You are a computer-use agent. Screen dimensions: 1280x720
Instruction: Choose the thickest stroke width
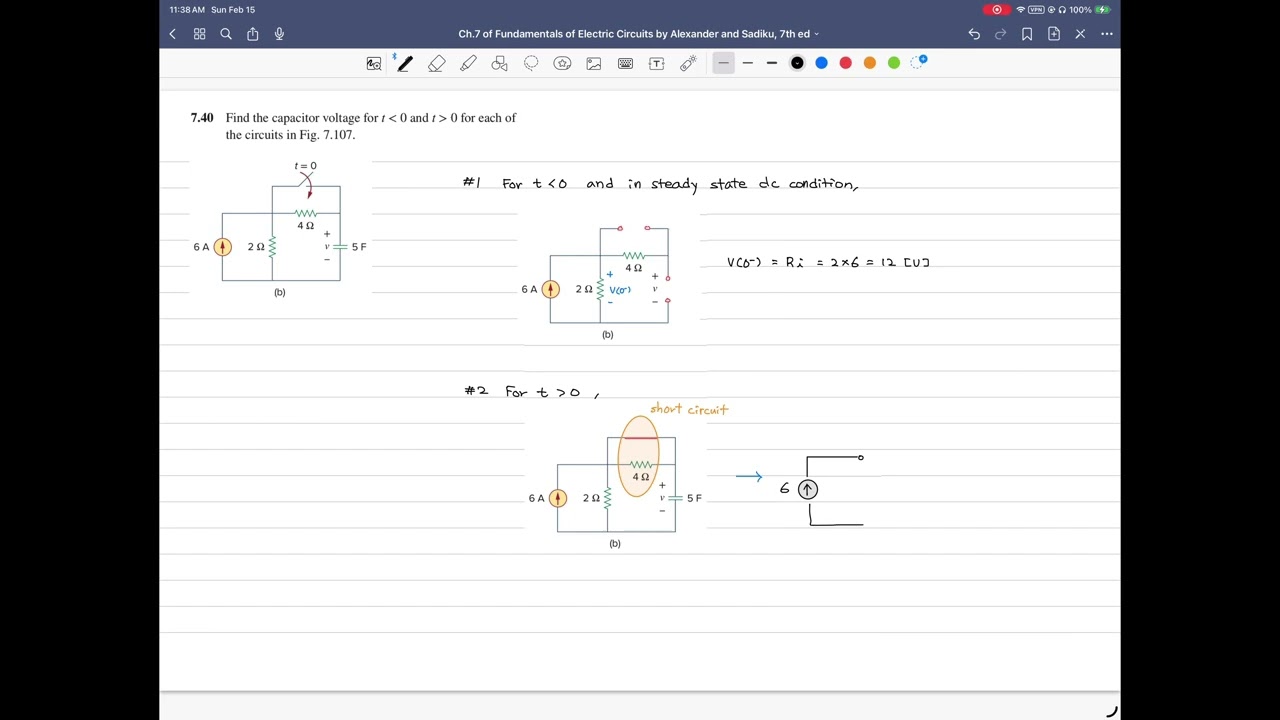(x=772, y=63)
